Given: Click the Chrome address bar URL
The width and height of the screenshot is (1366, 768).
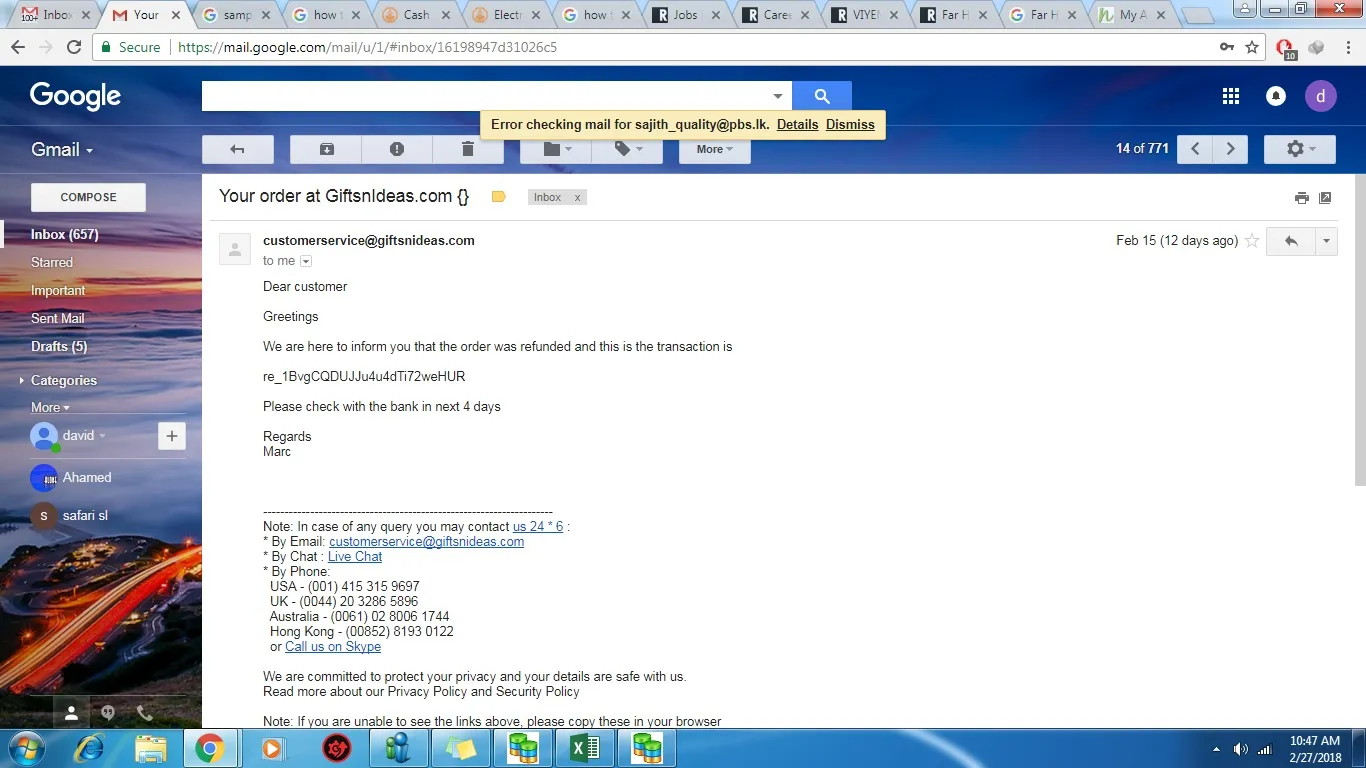Looking at the screenshot, I should (x=367, y=47).
